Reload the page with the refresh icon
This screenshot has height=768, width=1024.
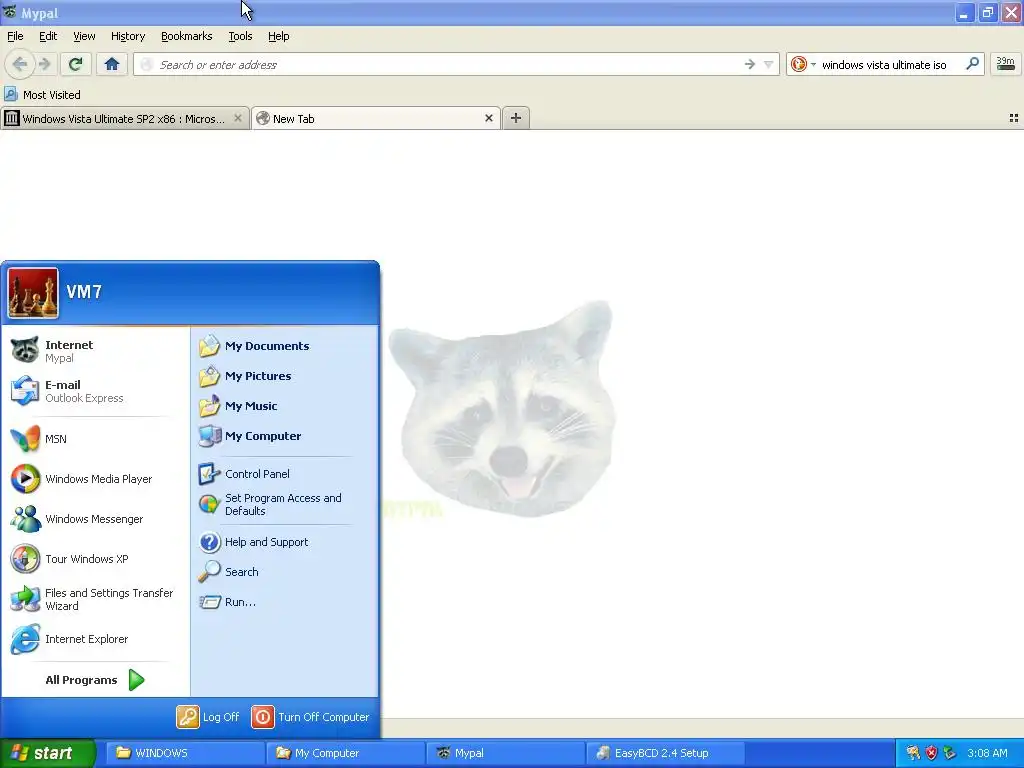tap(76, 64)
